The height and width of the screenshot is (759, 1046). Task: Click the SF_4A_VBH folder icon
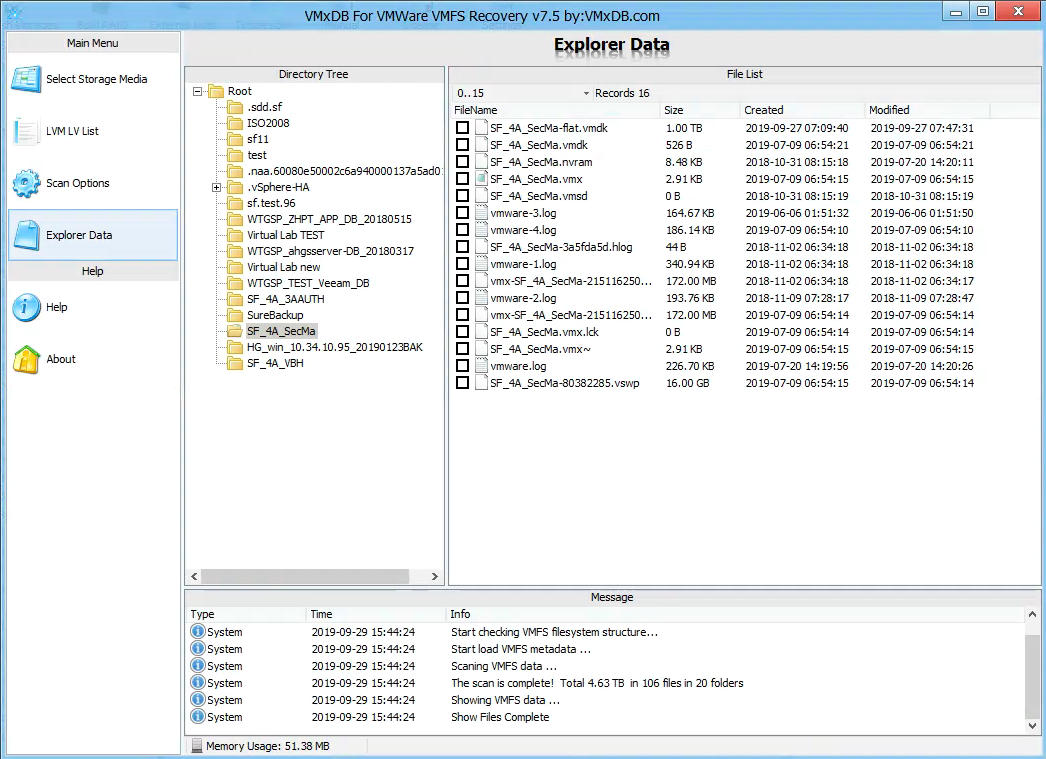click(x=235, y=363)
